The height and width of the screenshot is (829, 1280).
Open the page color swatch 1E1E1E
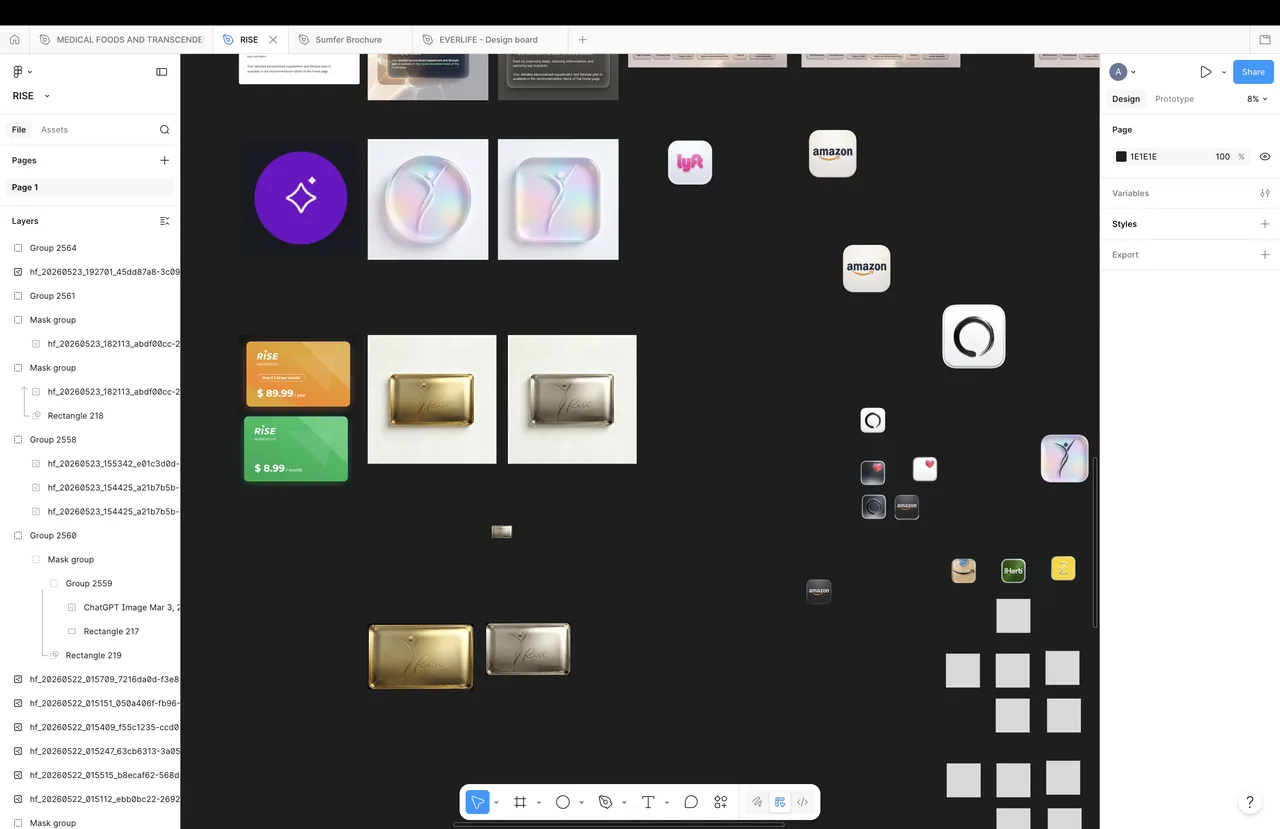[x=1121, y=157]
